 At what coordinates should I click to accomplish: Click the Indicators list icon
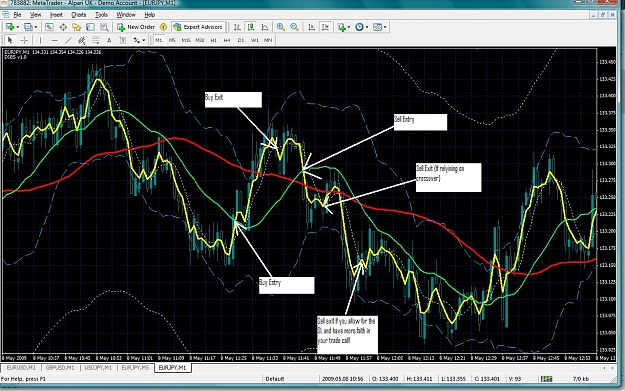click(342, 27)
